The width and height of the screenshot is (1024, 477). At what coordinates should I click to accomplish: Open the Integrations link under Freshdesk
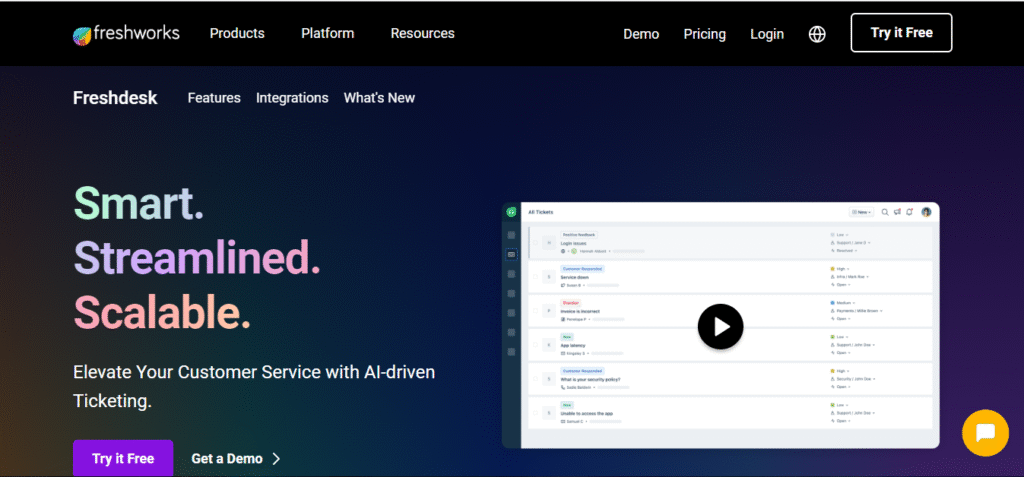click(292, 98)
